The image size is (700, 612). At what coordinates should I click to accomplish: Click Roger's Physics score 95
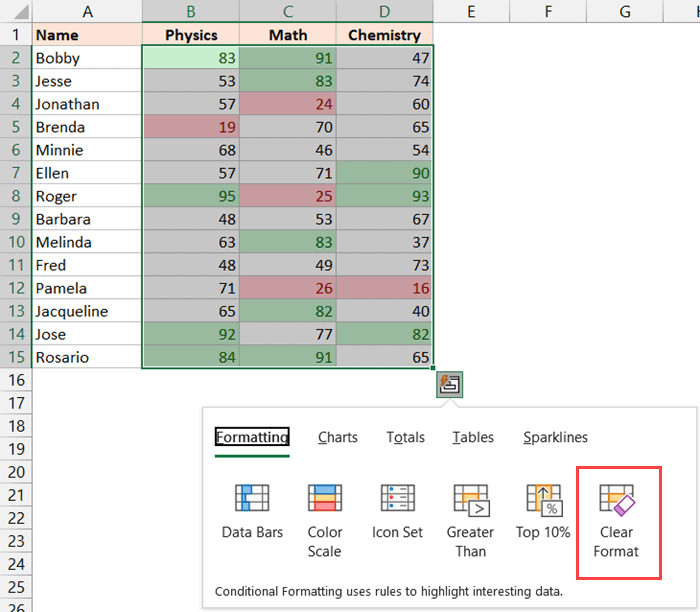click(x=191, y=196)
